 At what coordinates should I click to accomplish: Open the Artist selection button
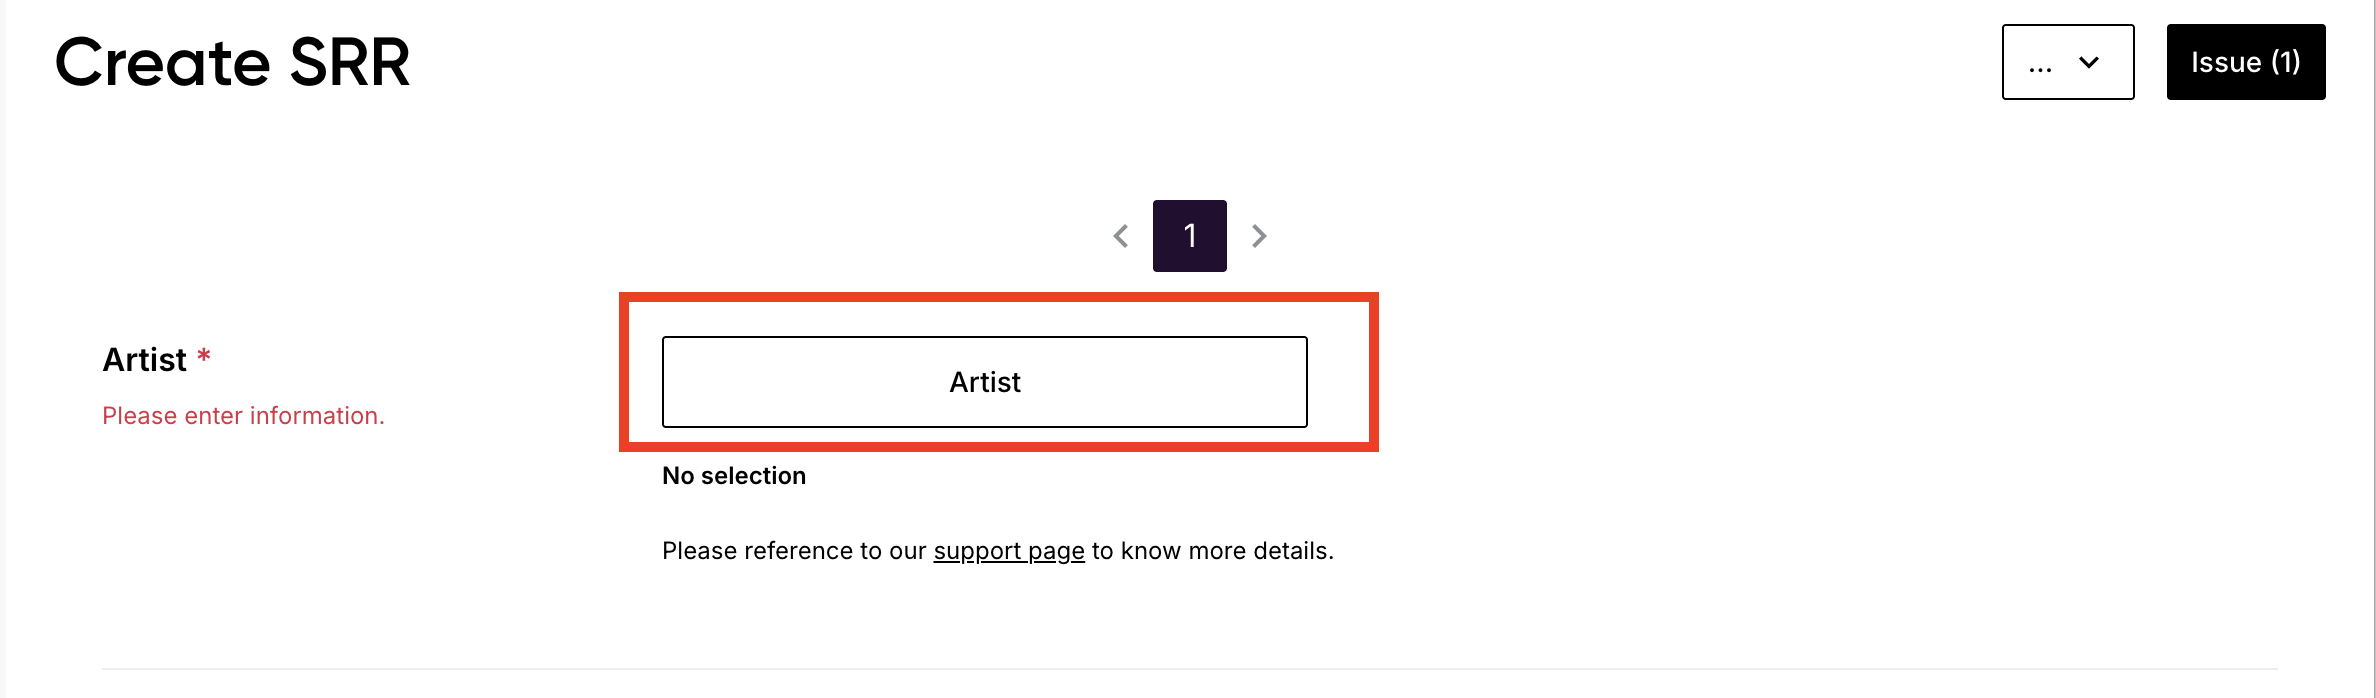tap(984, 382)
